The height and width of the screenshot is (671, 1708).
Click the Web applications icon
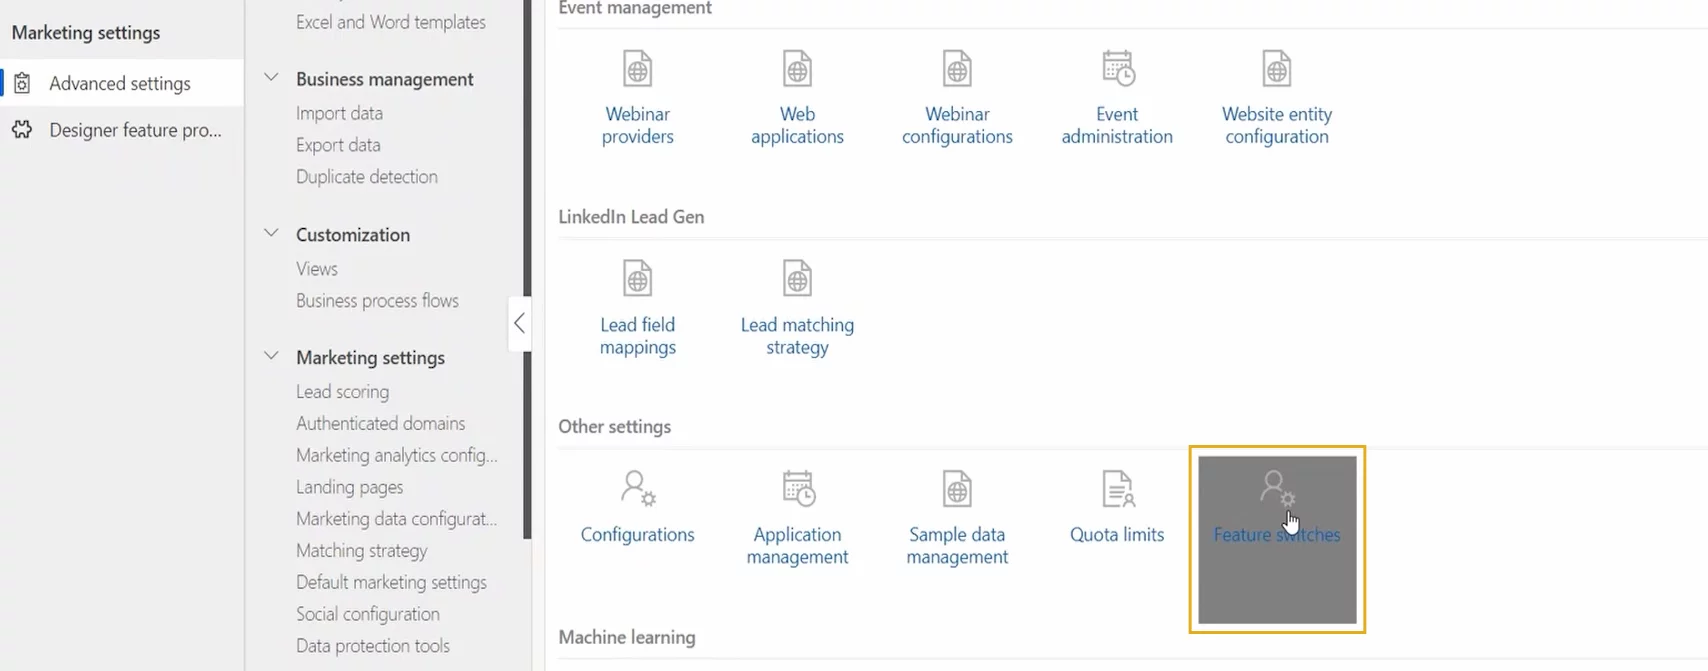click(797, 69)
